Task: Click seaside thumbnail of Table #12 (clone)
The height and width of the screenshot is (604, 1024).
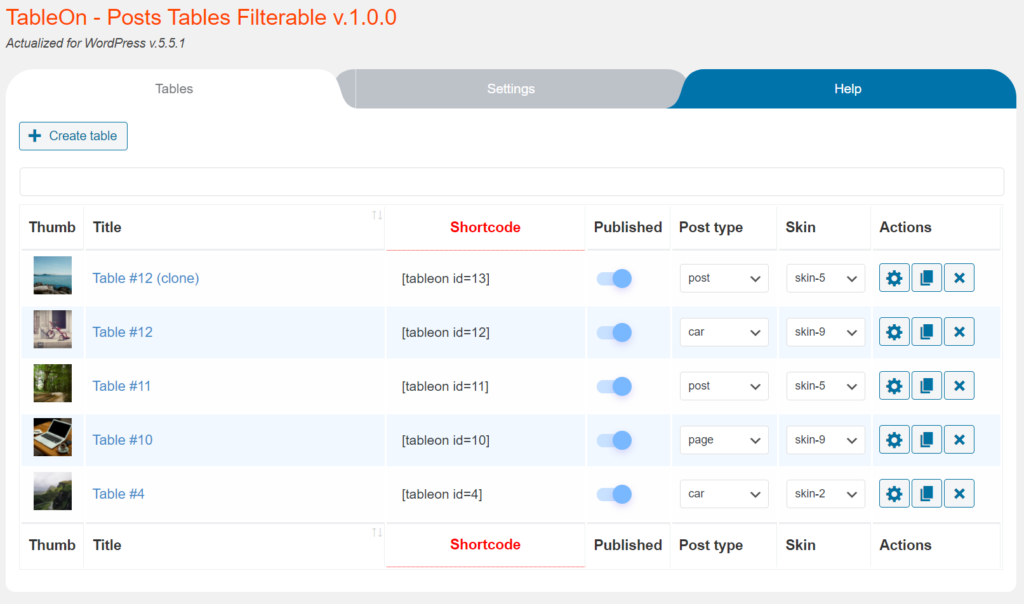Action: (x=53, y=275)
